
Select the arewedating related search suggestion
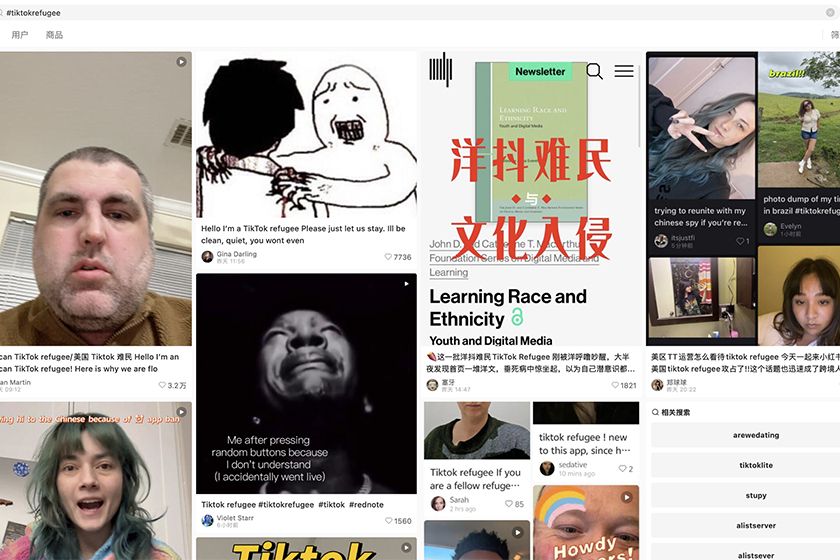click(x=756, y=435)
